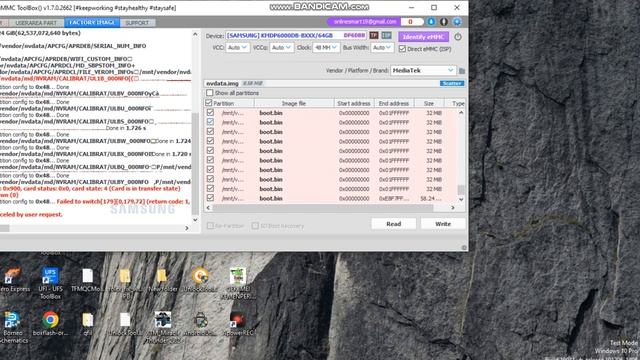Click the 0xE8F7FF end address cell

pyautogui.click(x=394, y=198)
